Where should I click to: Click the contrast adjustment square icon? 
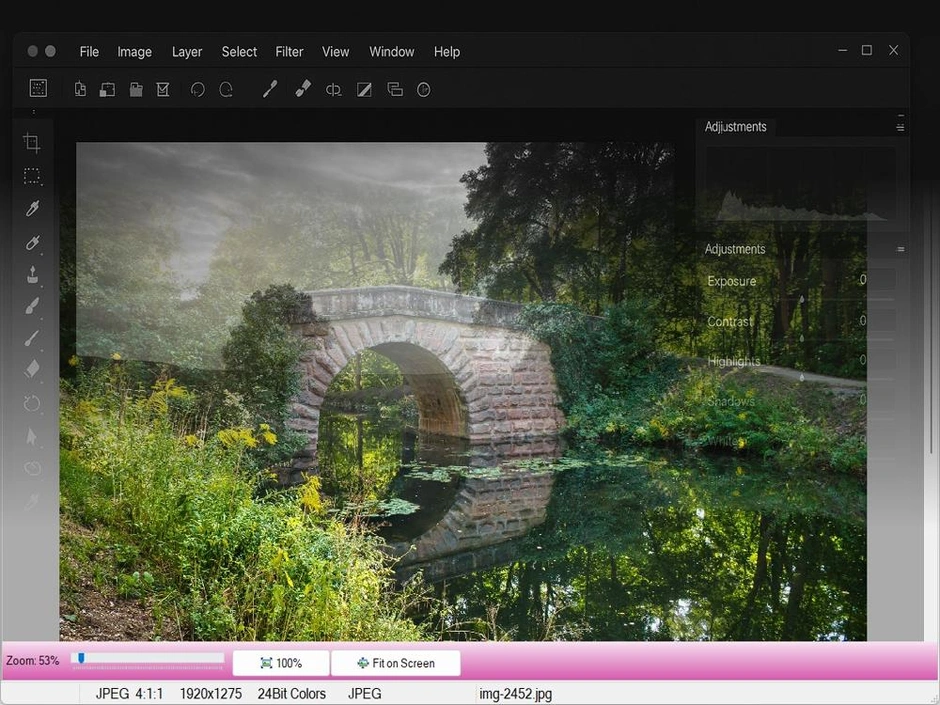click(364, 89)
